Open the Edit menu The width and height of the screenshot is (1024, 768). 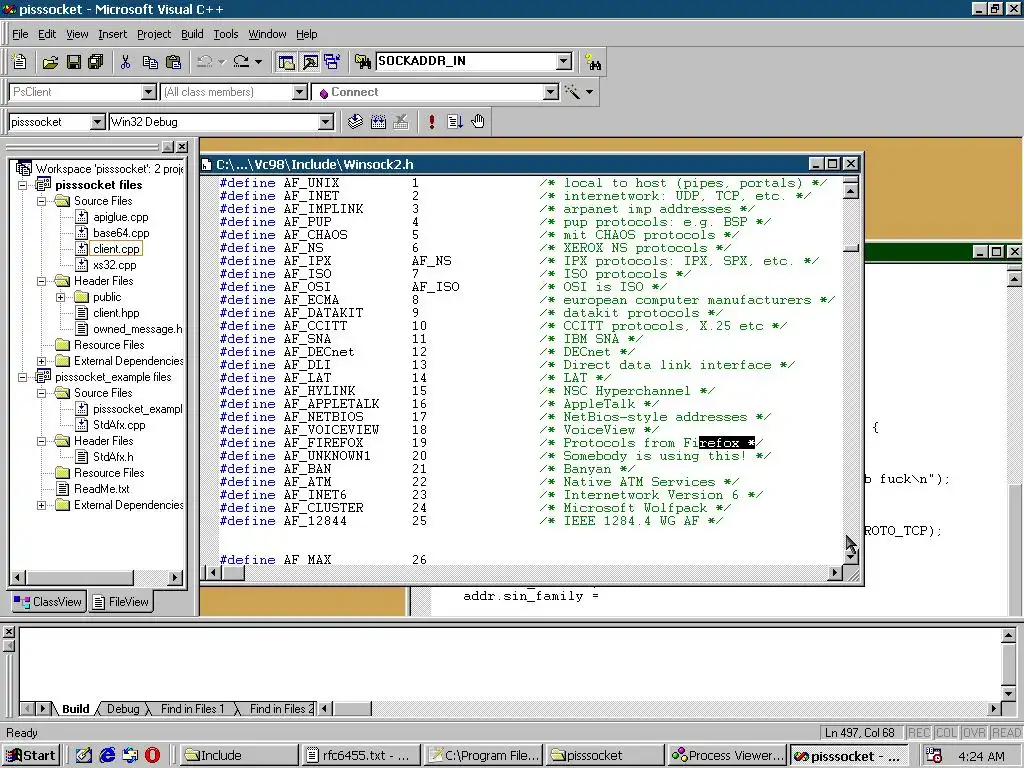pyautogui.click(x=46, y=34)
